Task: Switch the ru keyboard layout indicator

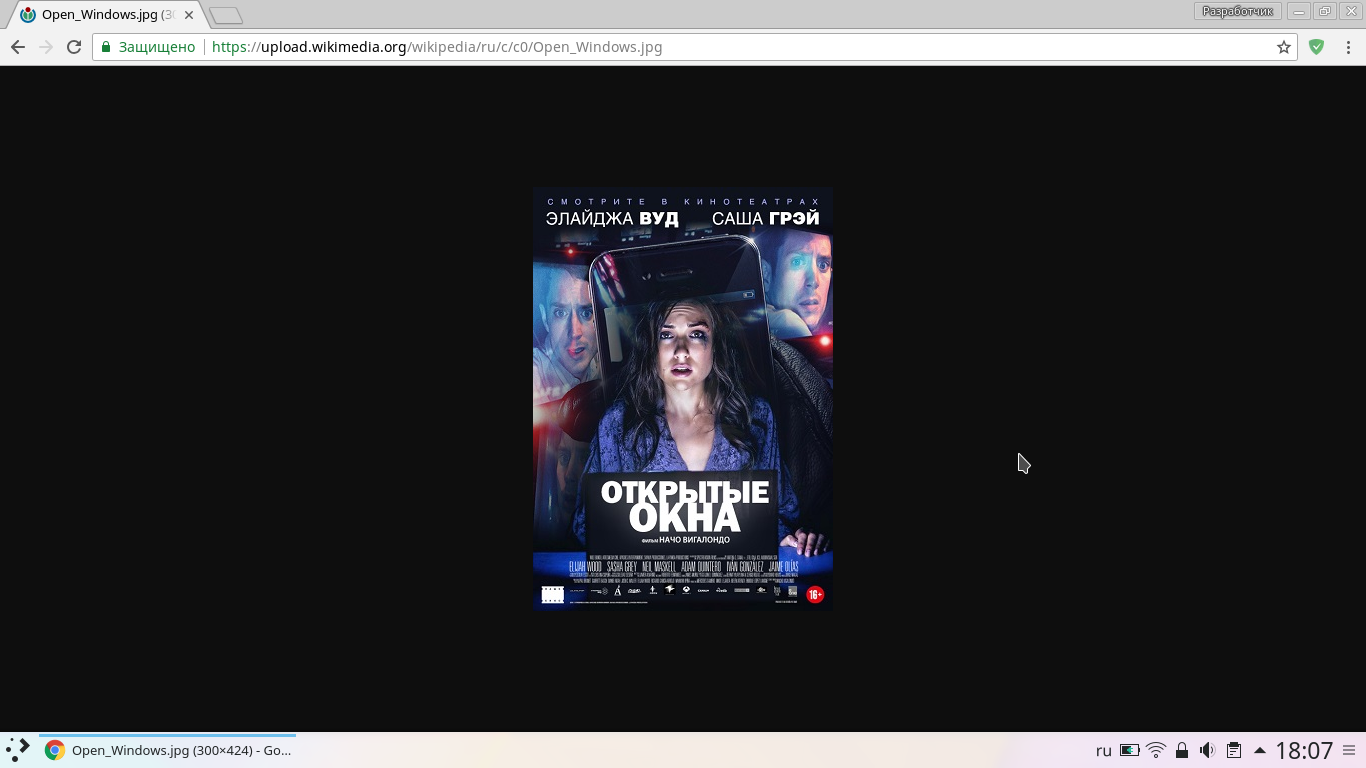Action: pyautogui.click(x=1103, y=750)
